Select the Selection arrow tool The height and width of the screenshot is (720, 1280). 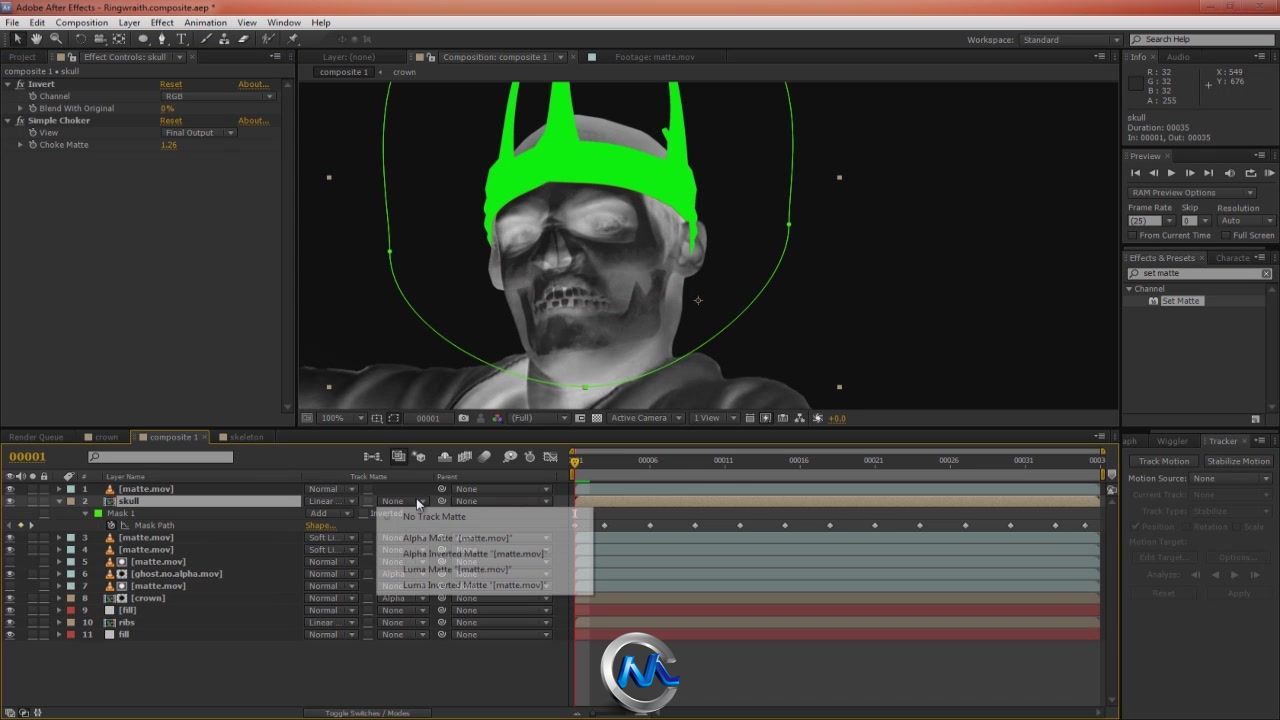[17, 39]
